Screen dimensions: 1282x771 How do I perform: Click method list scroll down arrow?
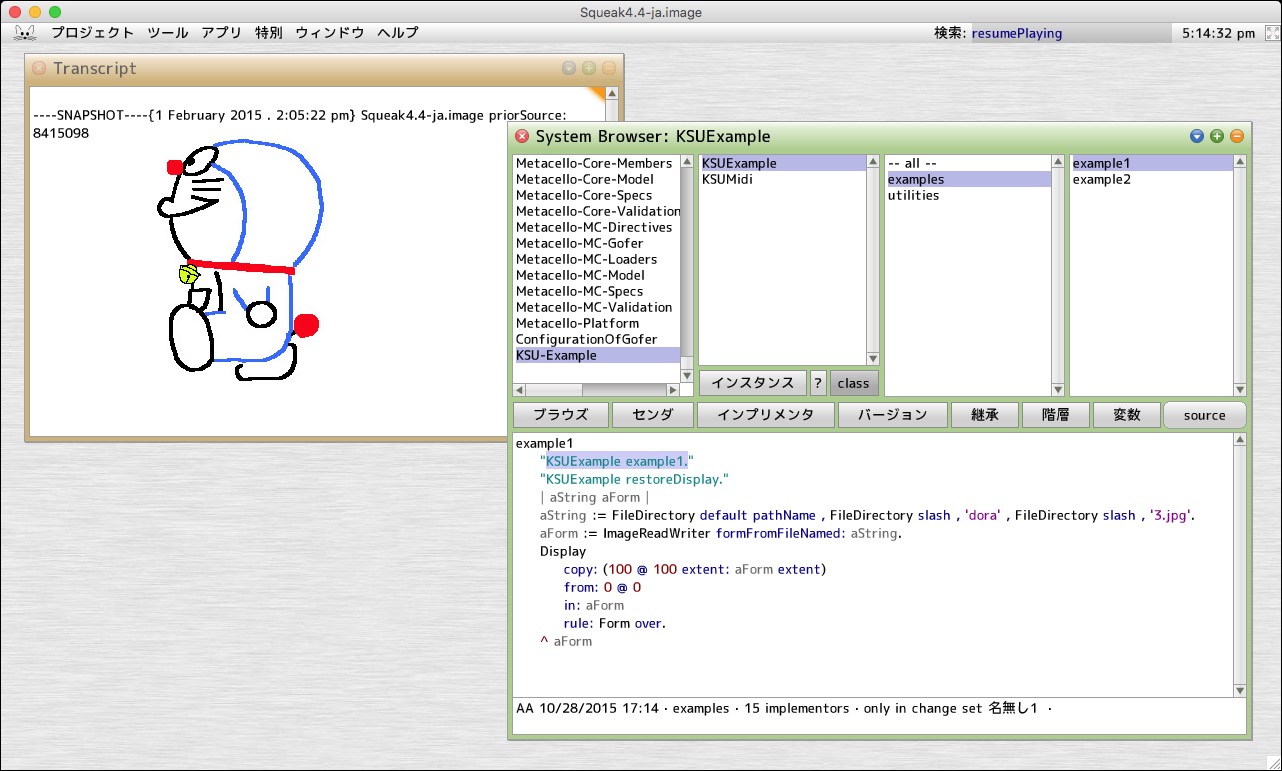[x=1241, y=390]
